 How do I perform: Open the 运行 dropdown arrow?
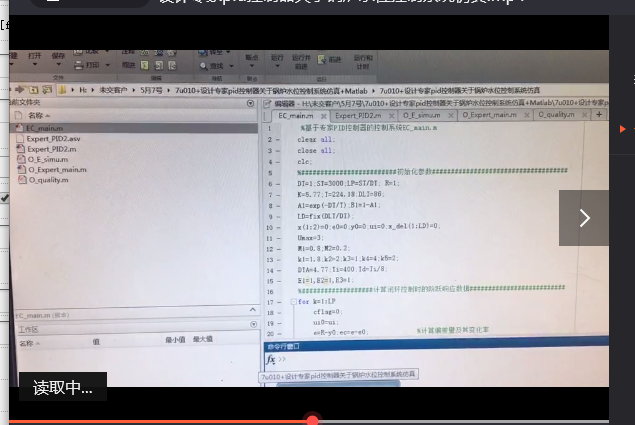[277, 66]
